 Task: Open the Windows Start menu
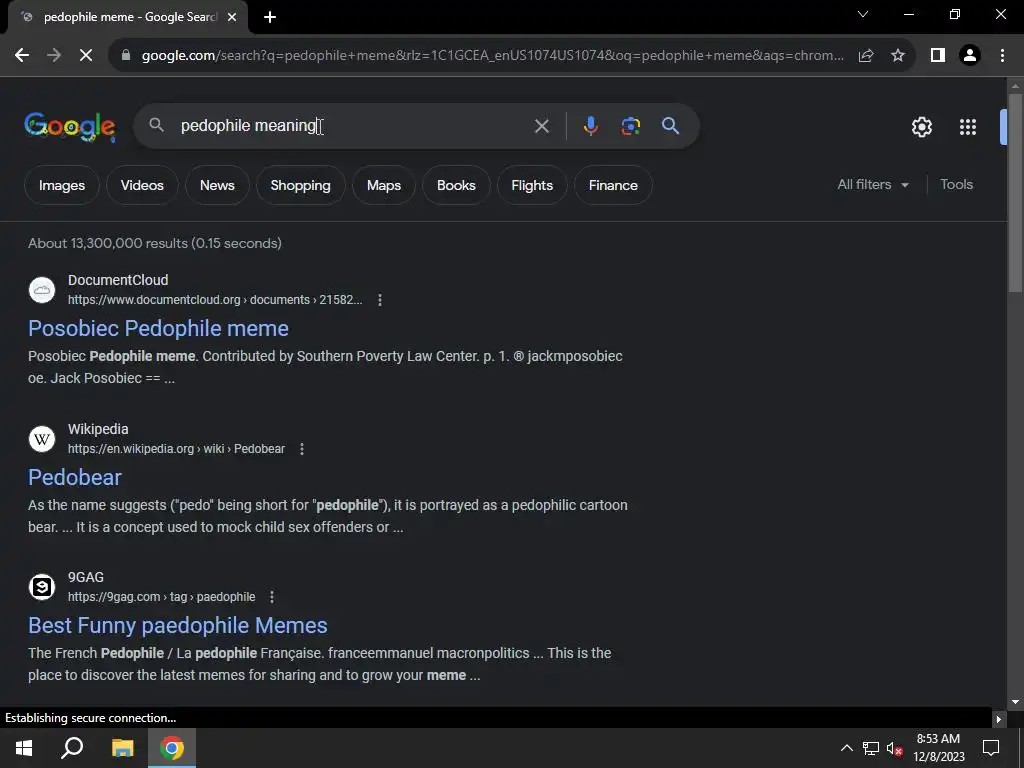click(x=24, y=748)
